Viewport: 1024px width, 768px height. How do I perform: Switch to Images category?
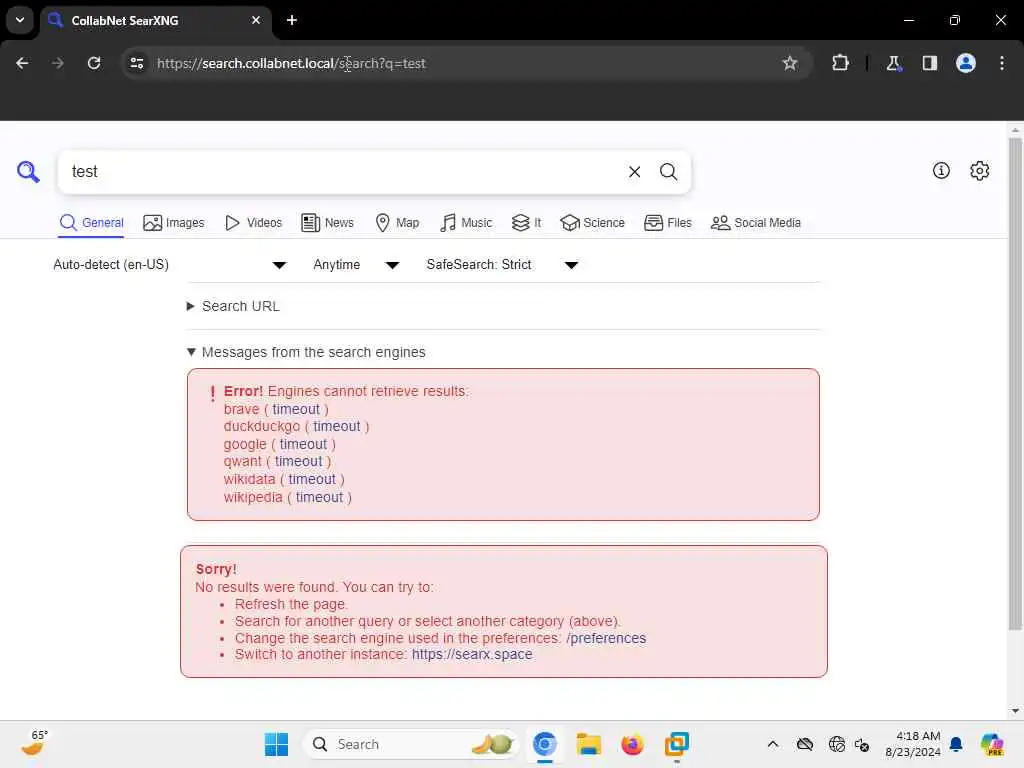point(174,223)
